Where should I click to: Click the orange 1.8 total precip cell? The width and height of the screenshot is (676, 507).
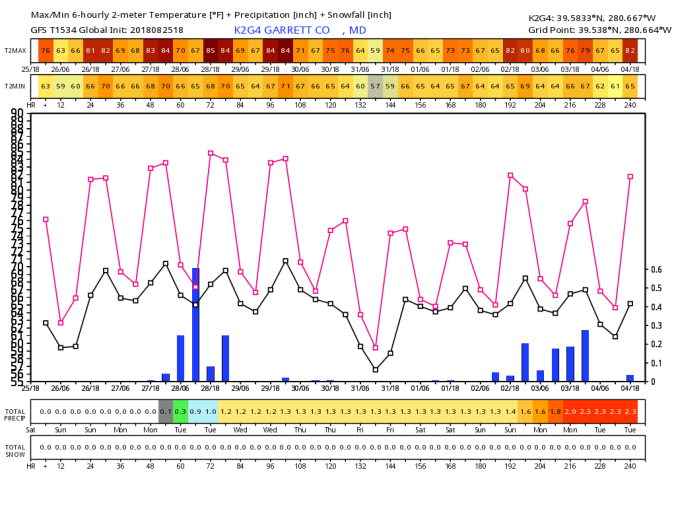pyautogui.click(x=555, y=412)
